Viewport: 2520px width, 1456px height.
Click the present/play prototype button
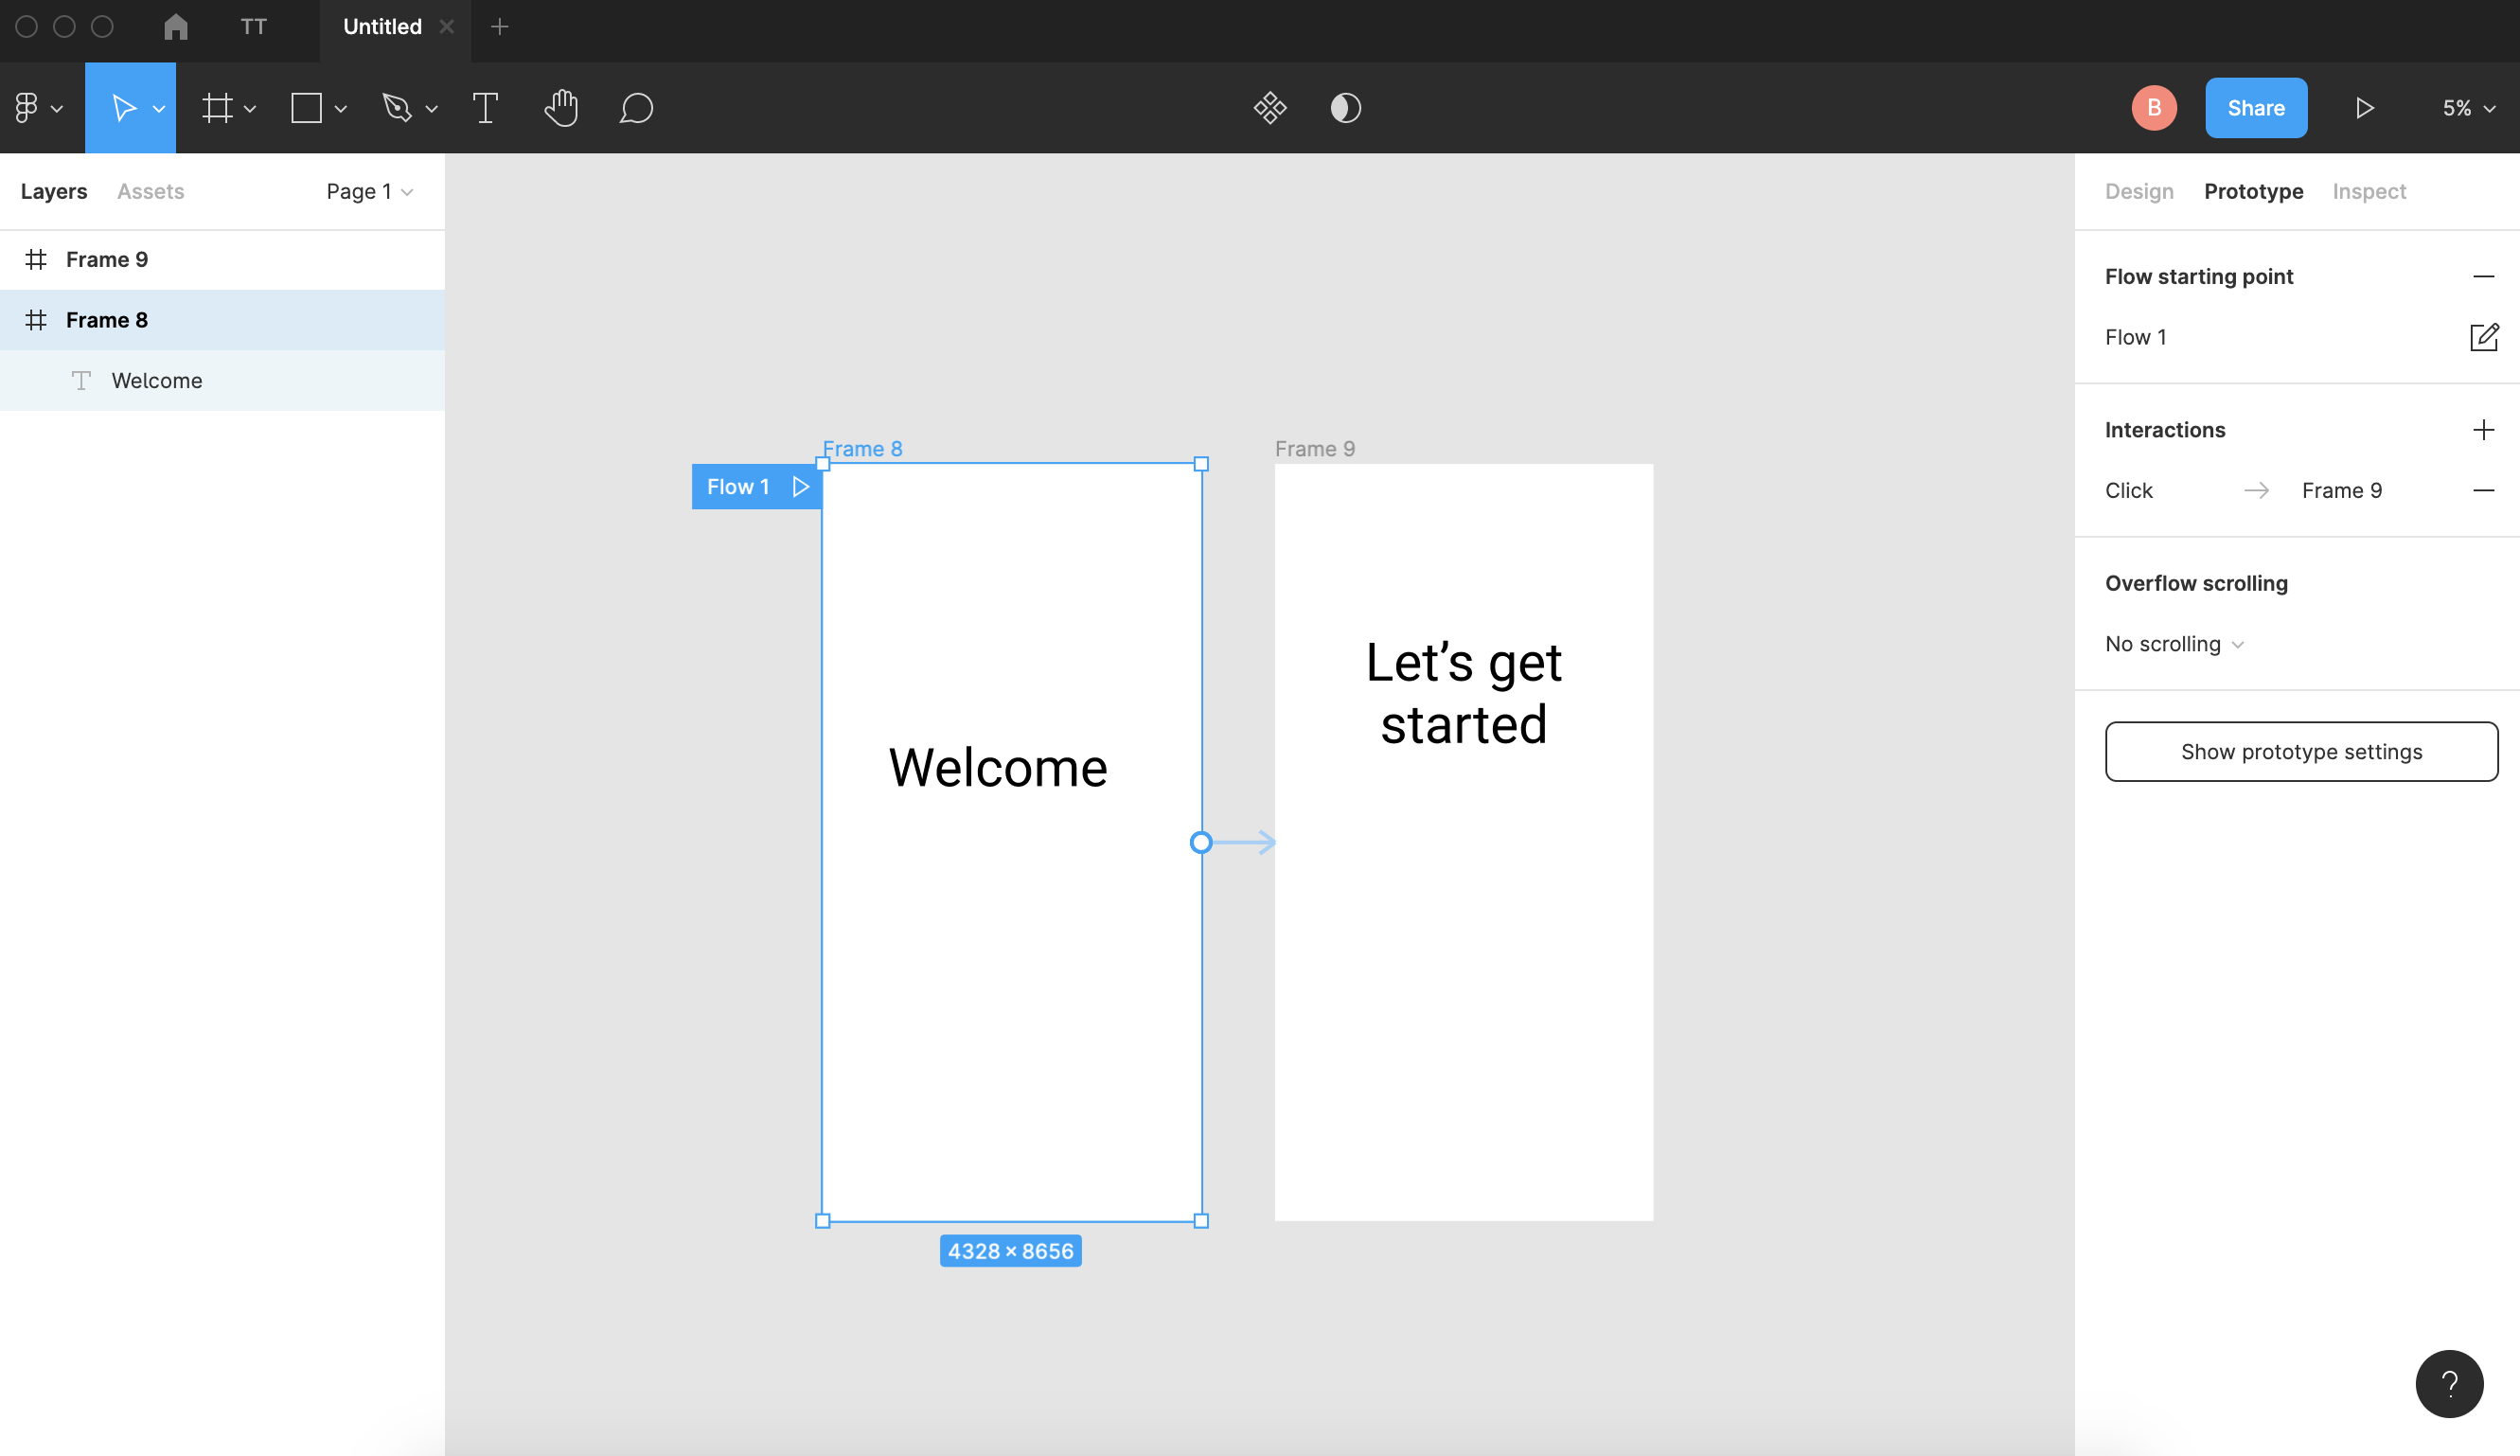(2366, 108)
